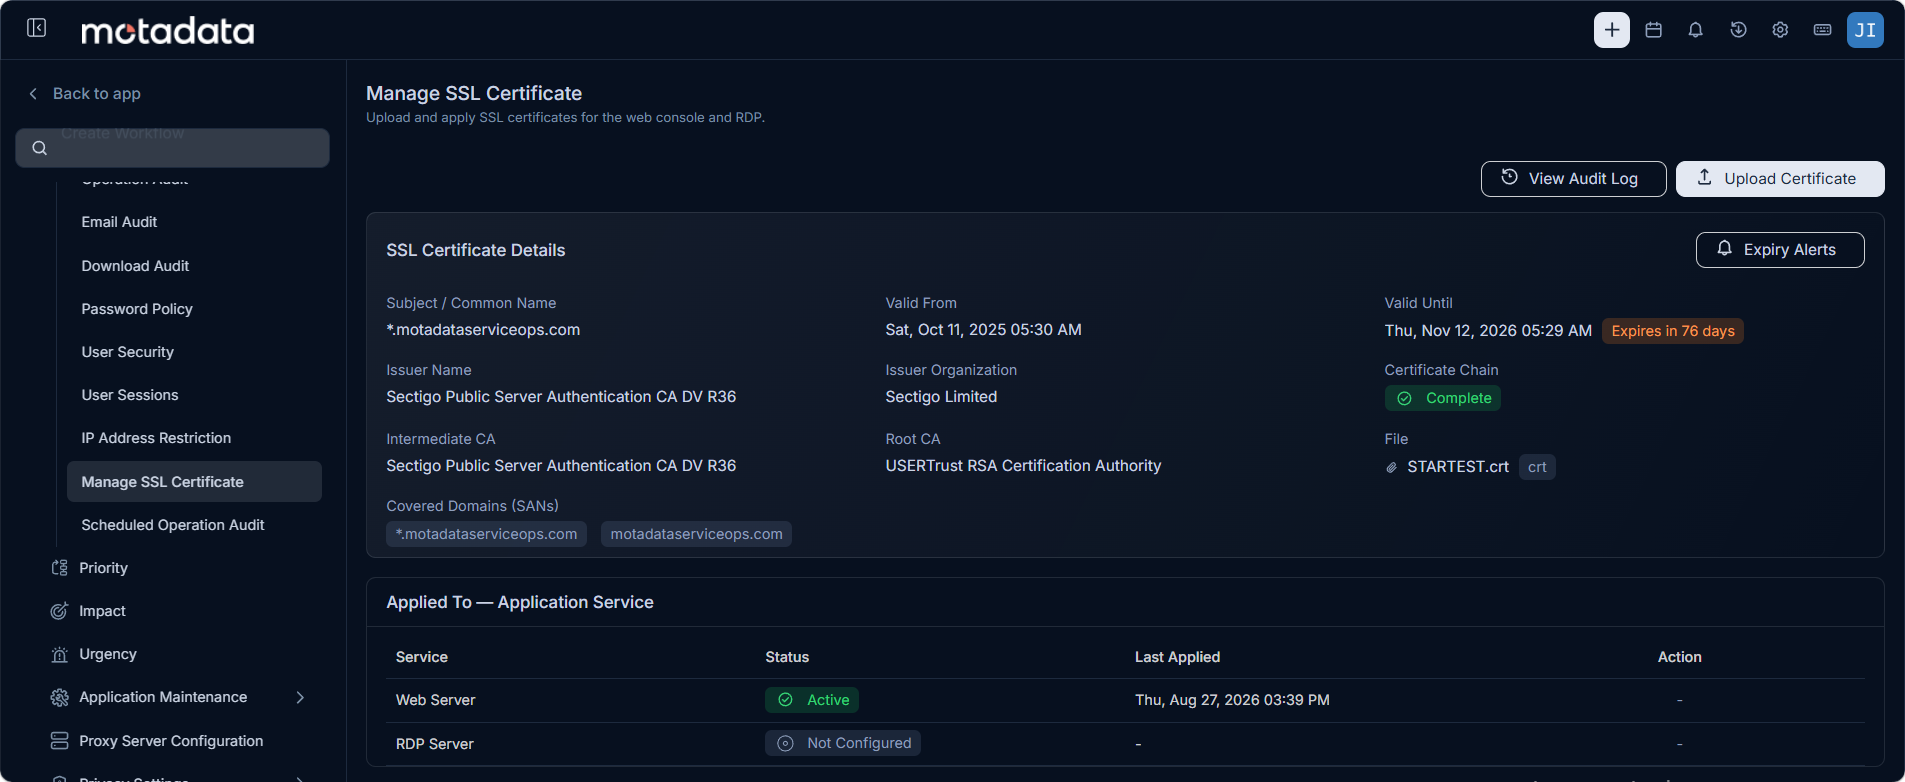Click the 'Action' column header
1905x782 pixels.
[1680, 657]
